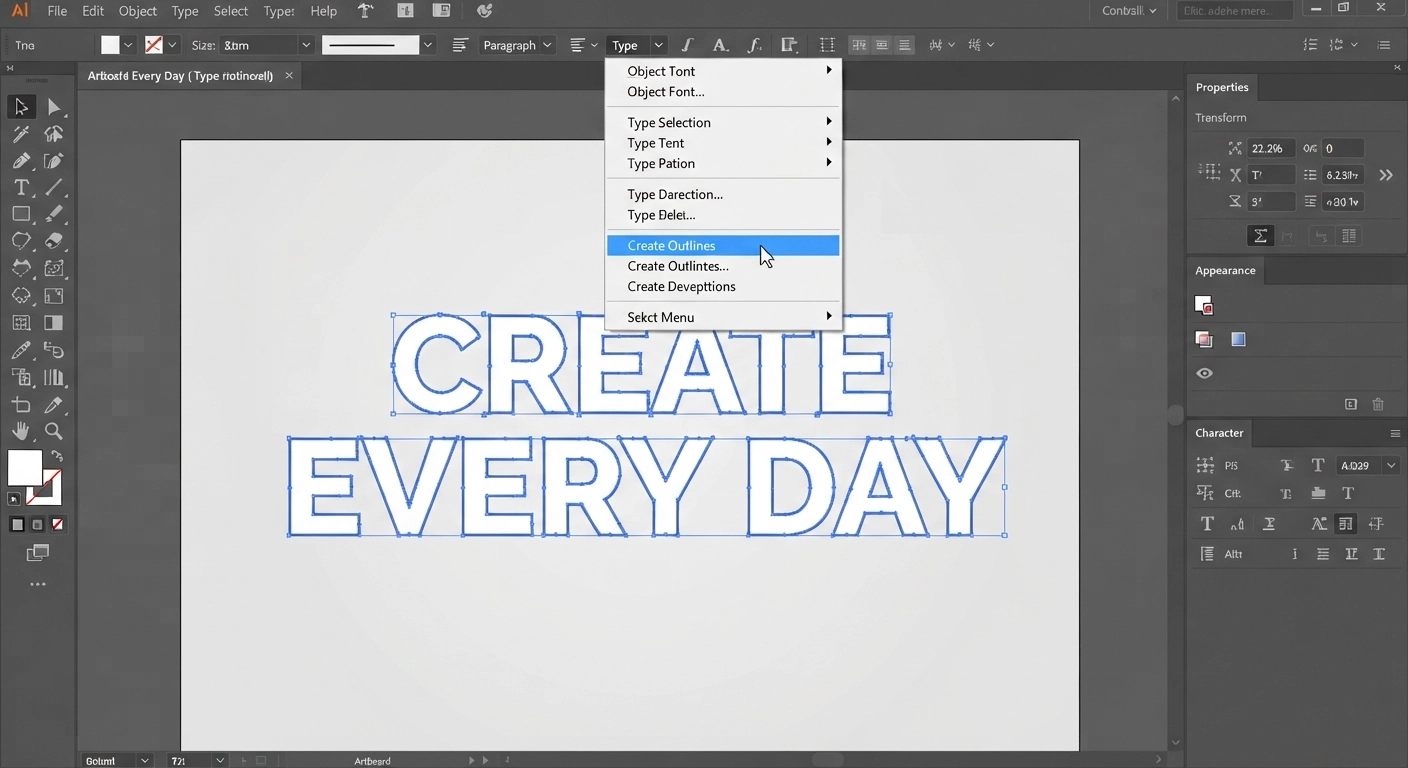The width and height of the screenshot is (1408, 768).
Task: Select the Pen tool
Action: click(21, 161)
